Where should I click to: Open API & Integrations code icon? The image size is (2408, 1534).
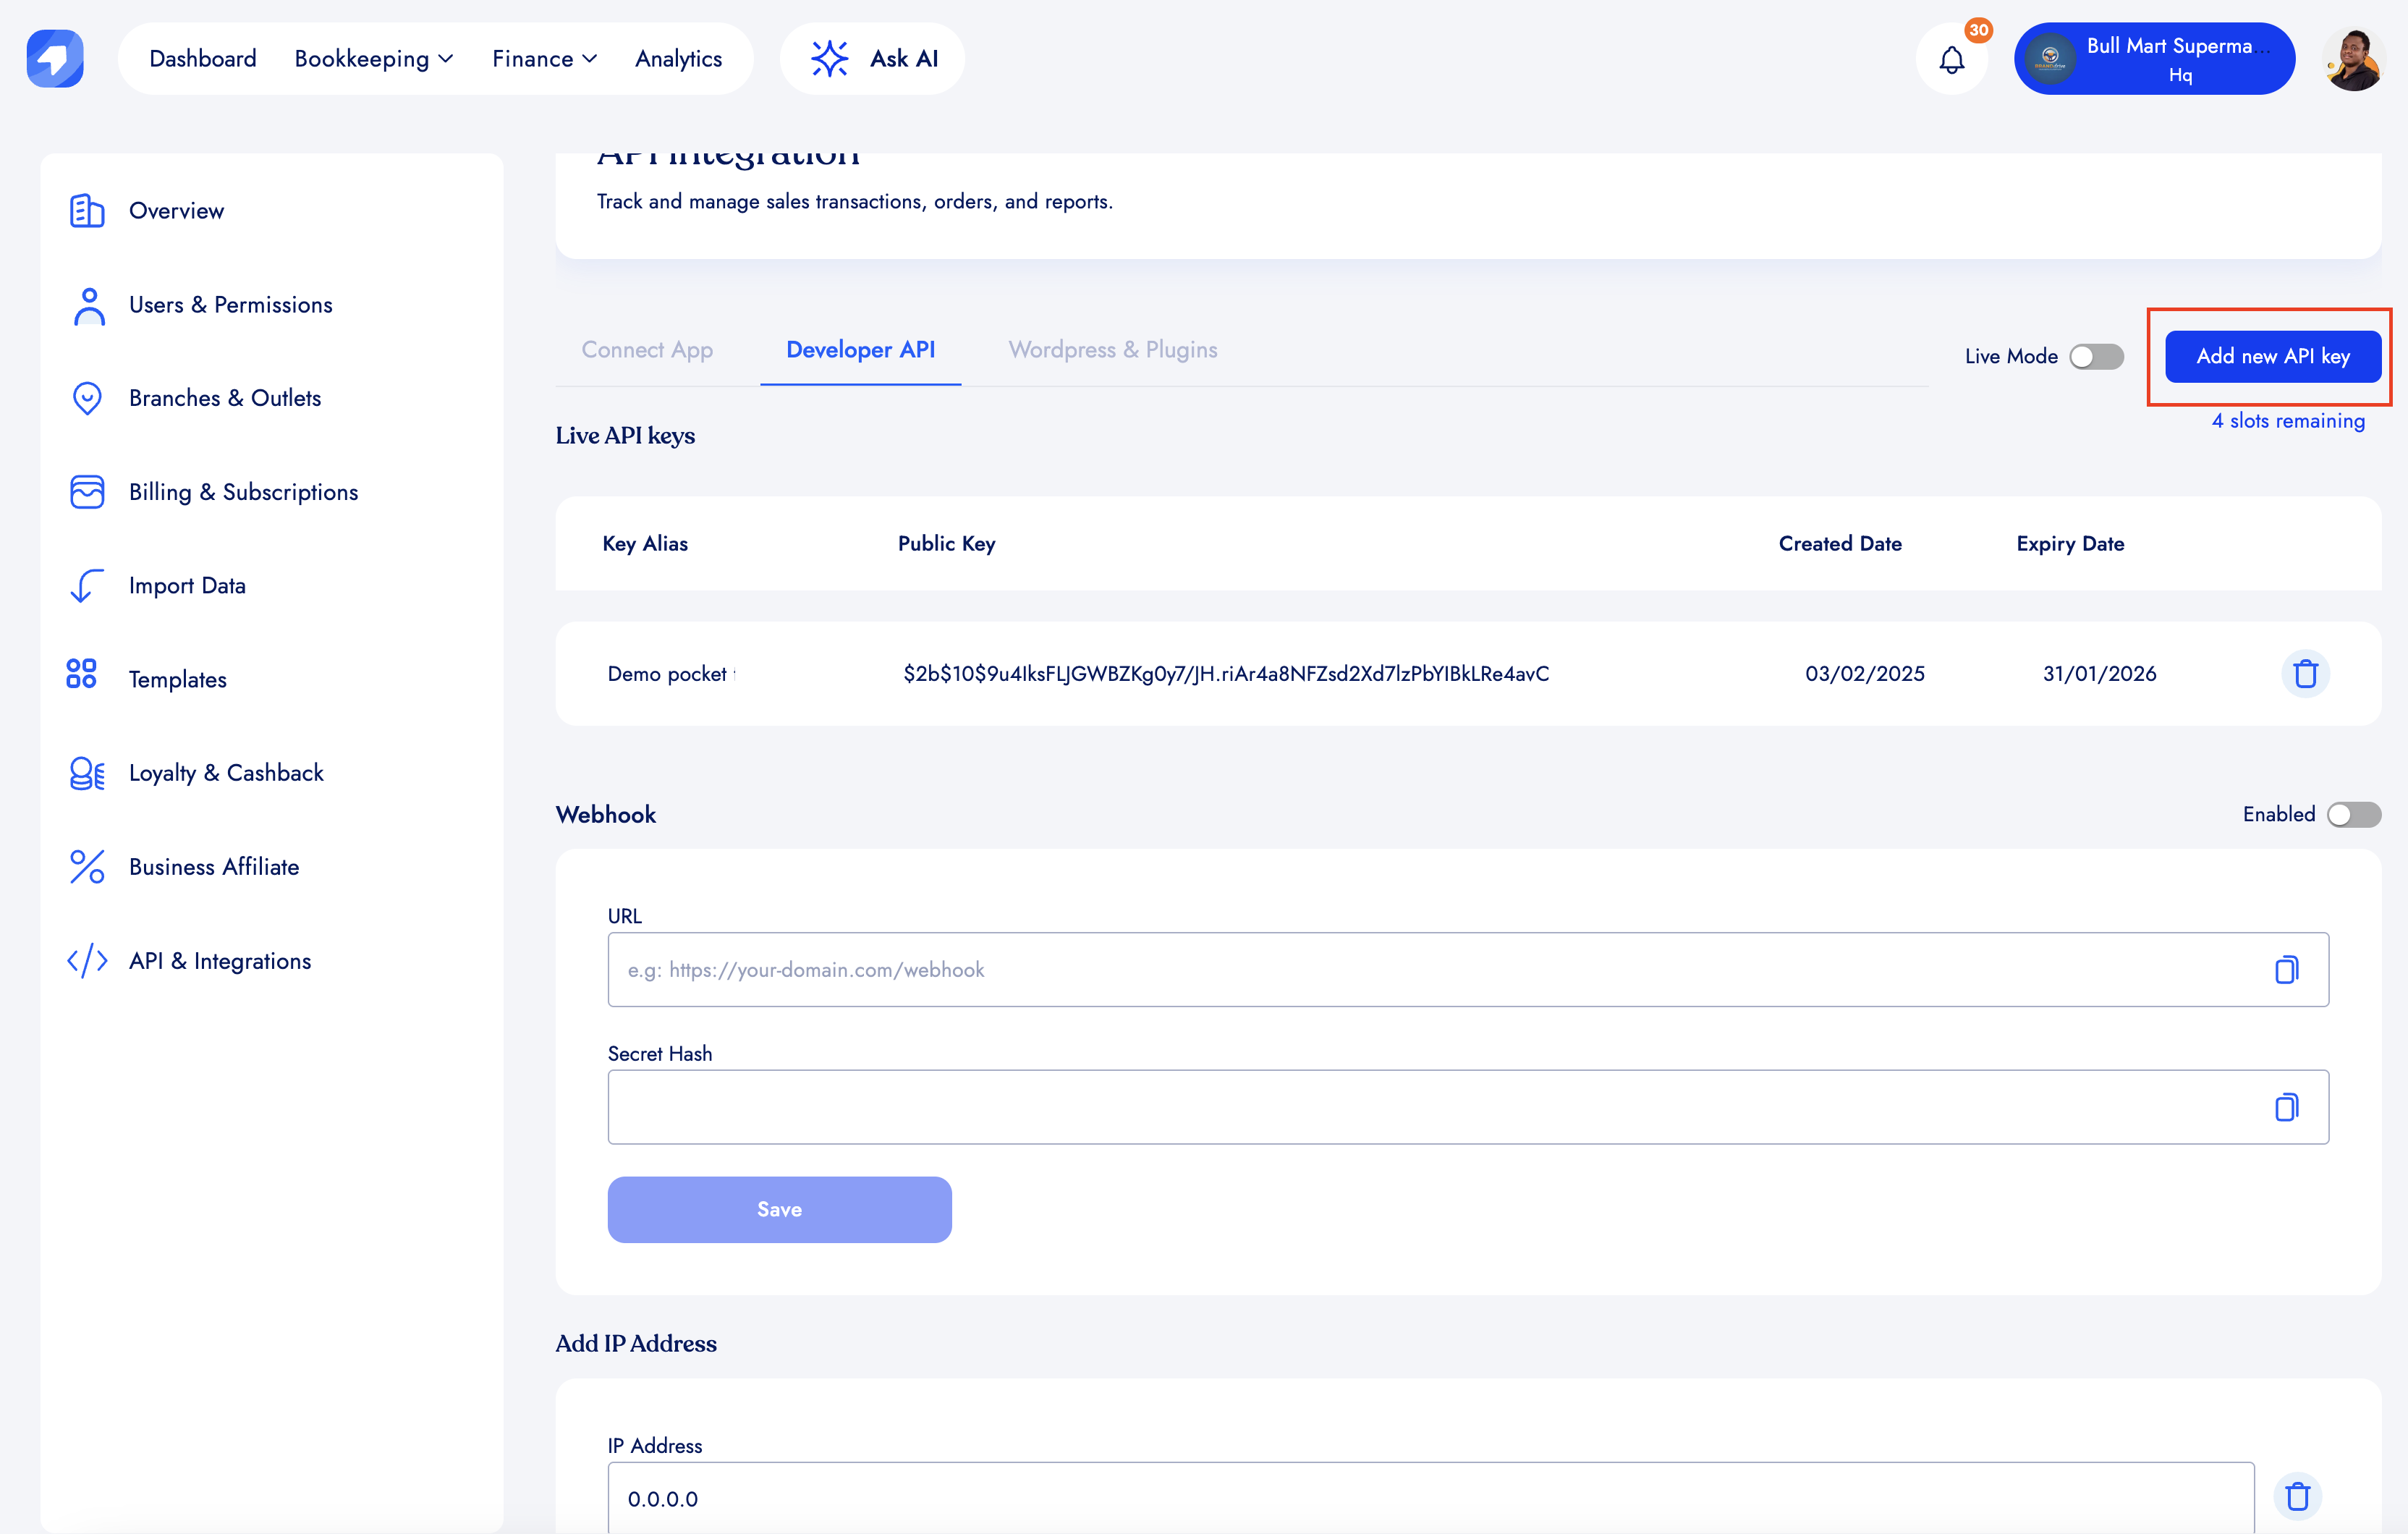click(x=87, y=960)
